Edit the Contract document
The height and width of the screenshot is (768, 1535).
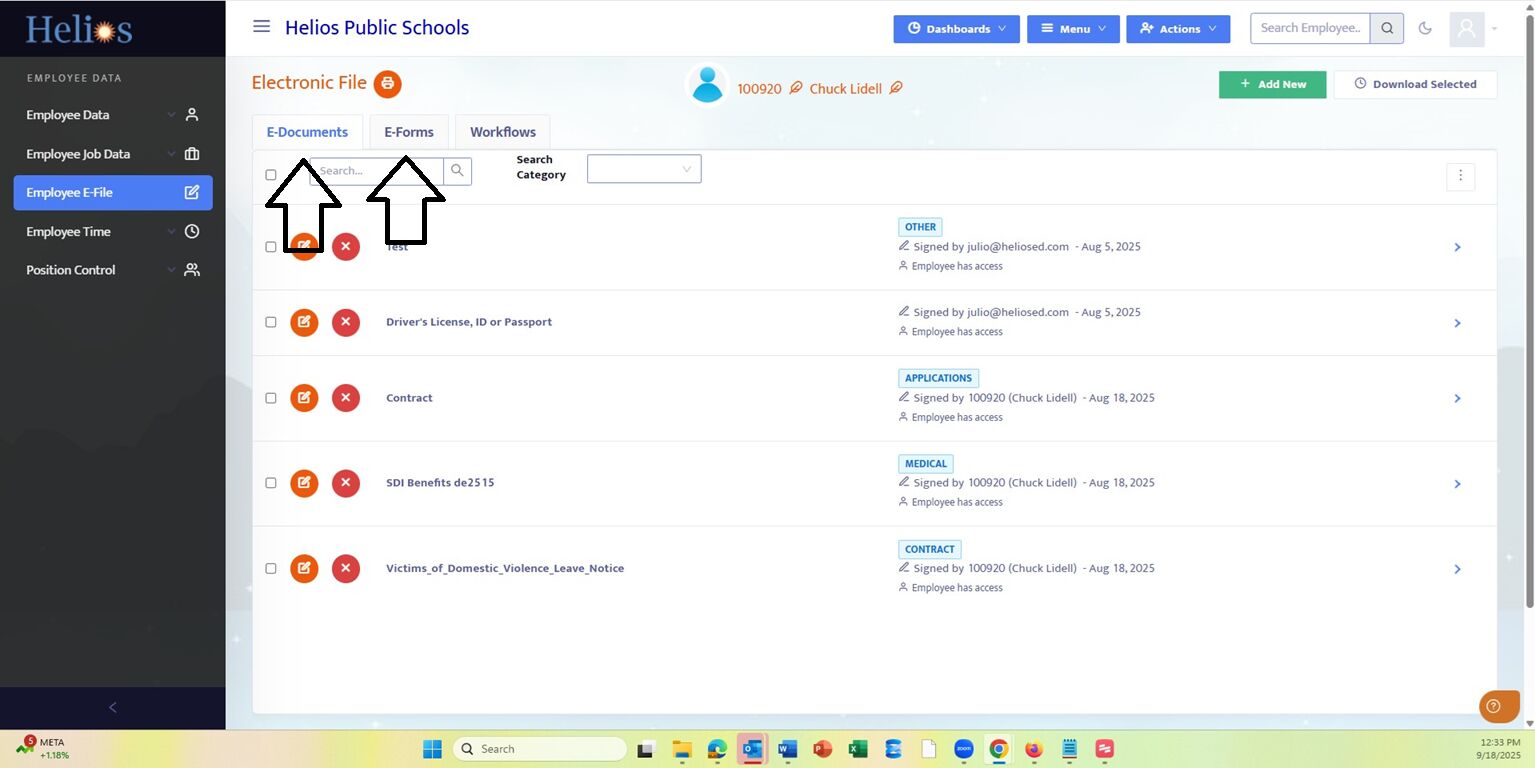[304, 398]
